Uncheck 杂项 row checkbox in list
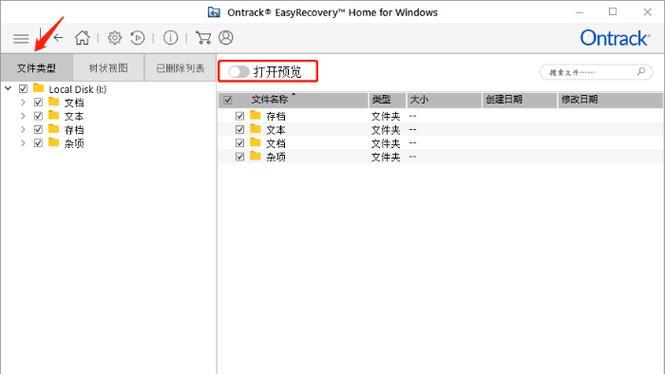Screen dimensions: 665x374 [x=240, y=156]
